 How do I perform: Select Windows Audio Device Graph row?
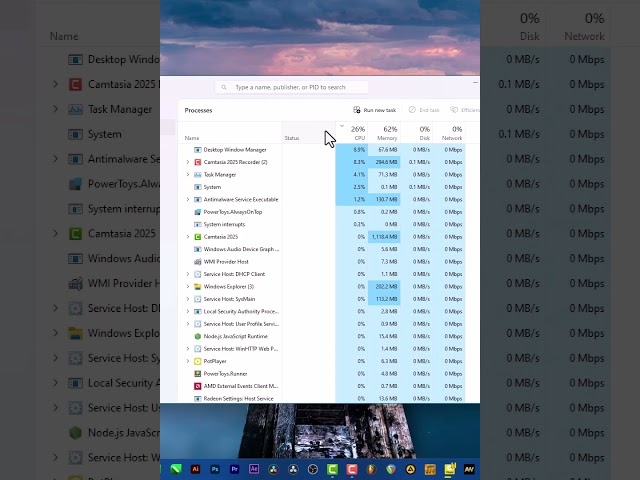point(322,249)
